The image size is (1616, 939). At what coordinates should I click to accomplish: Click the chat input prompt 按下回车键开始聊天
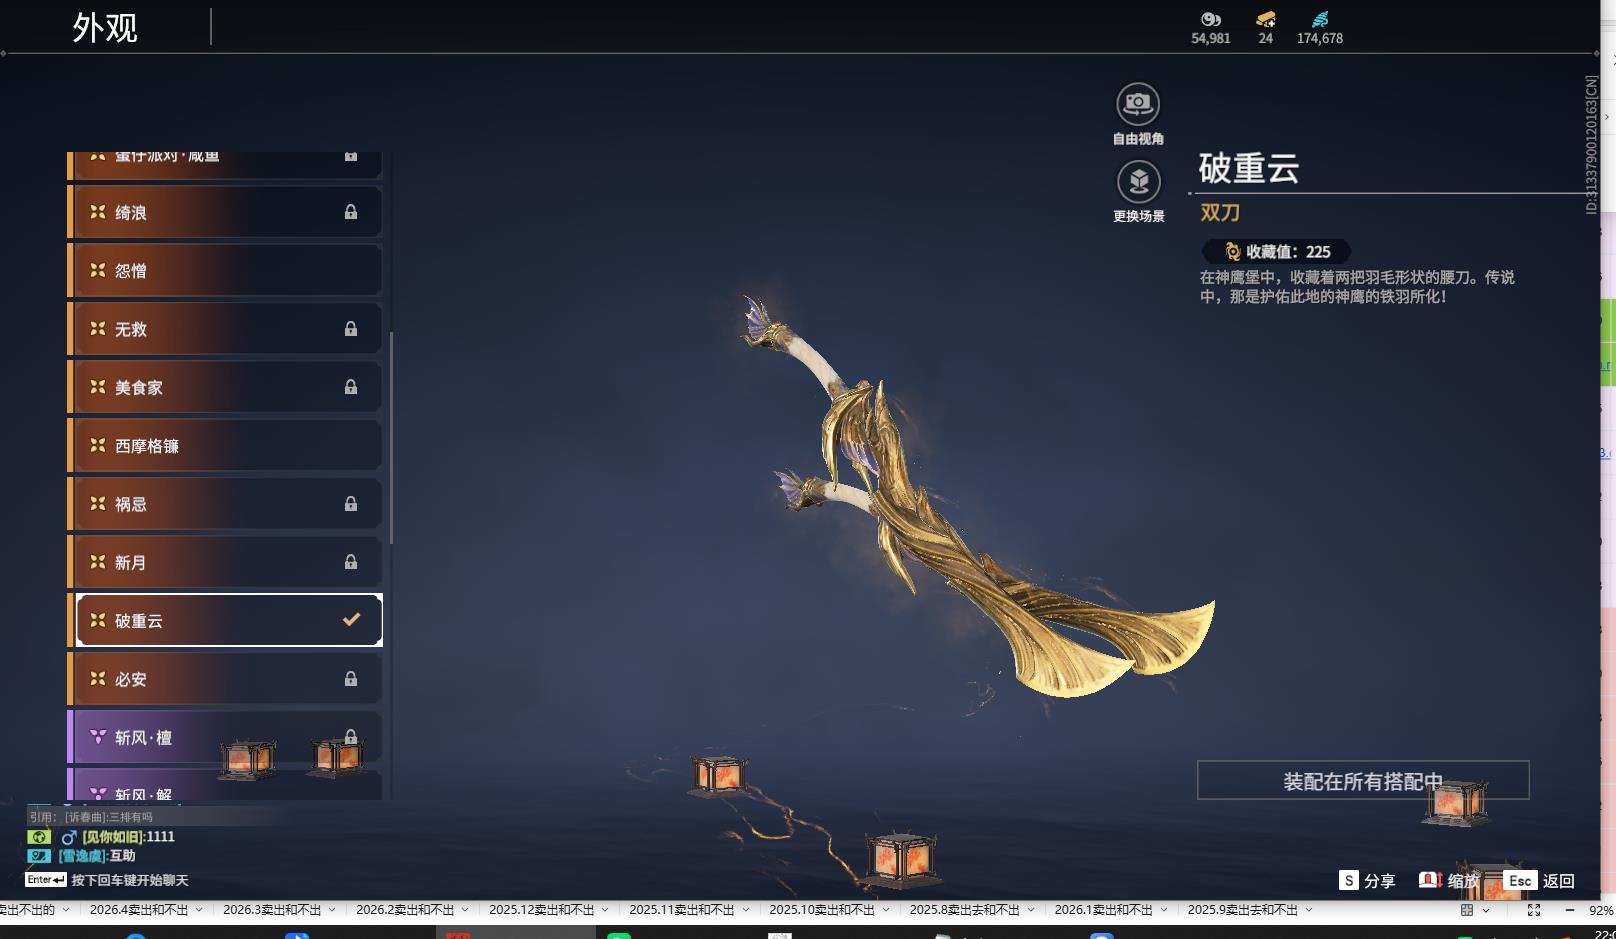coord(130,880)
